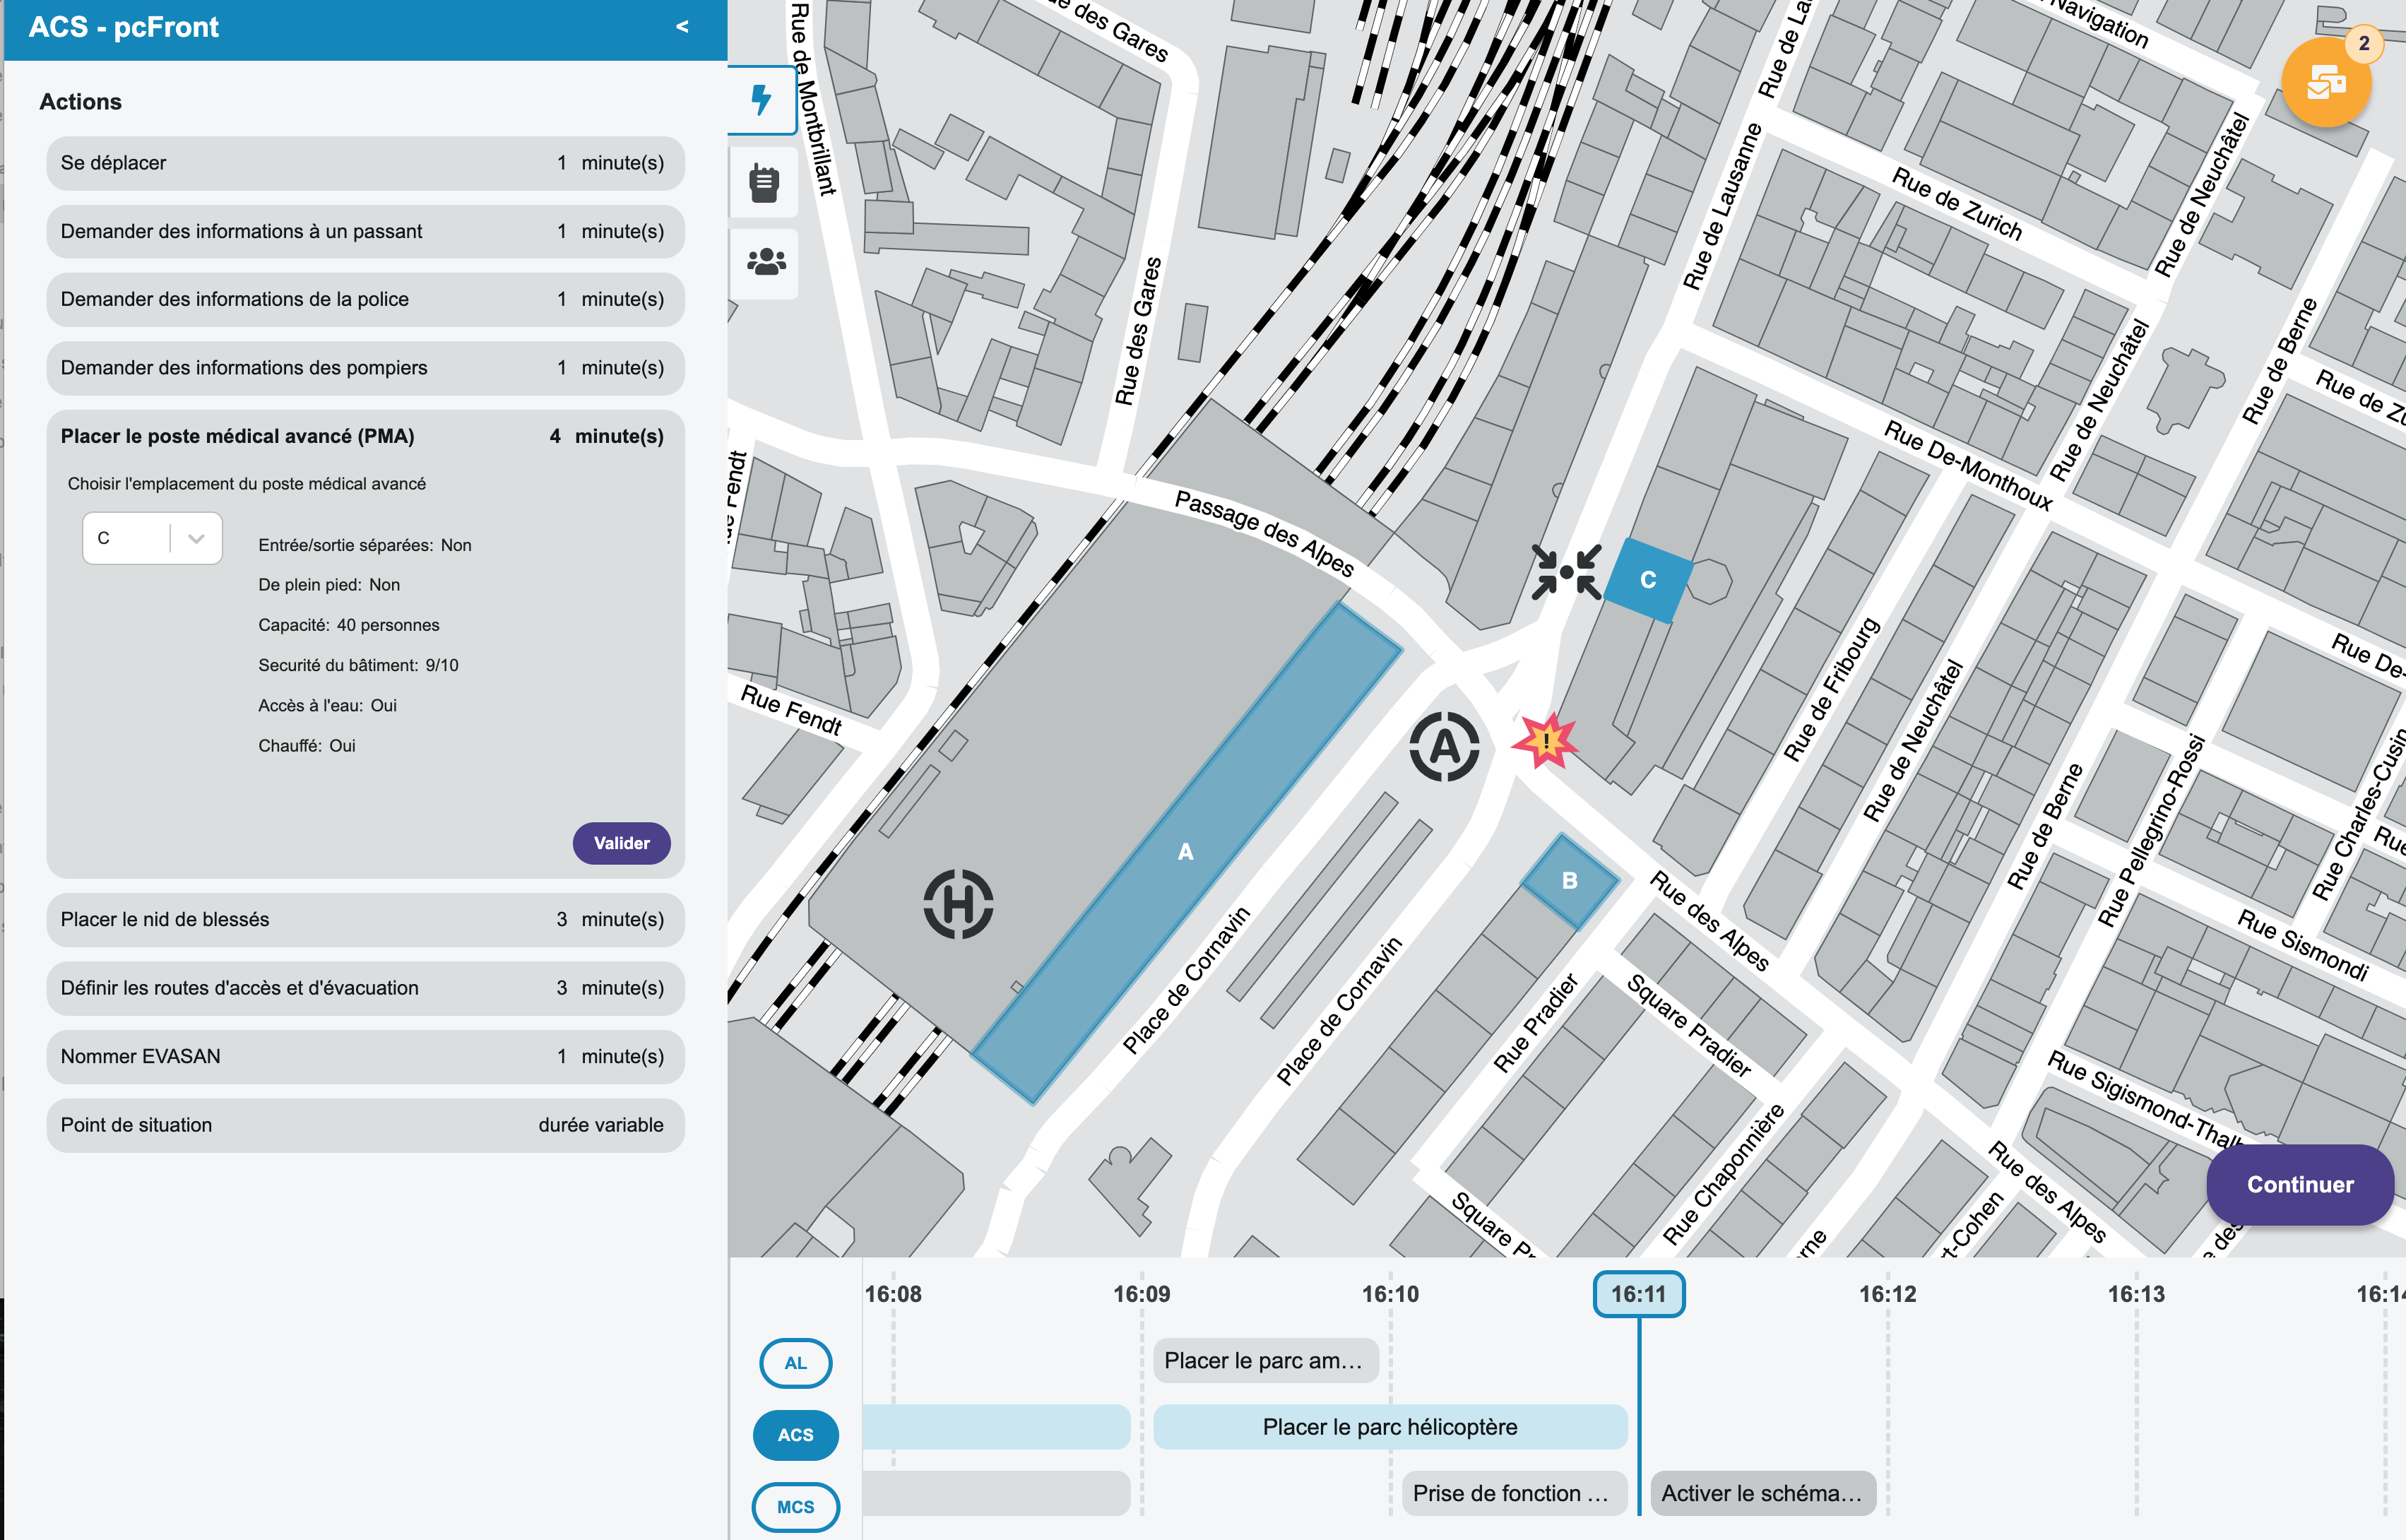The image size is (2406, 1540).
Task: Click the ambulance park A circle marker
Action: [1444, 746]
